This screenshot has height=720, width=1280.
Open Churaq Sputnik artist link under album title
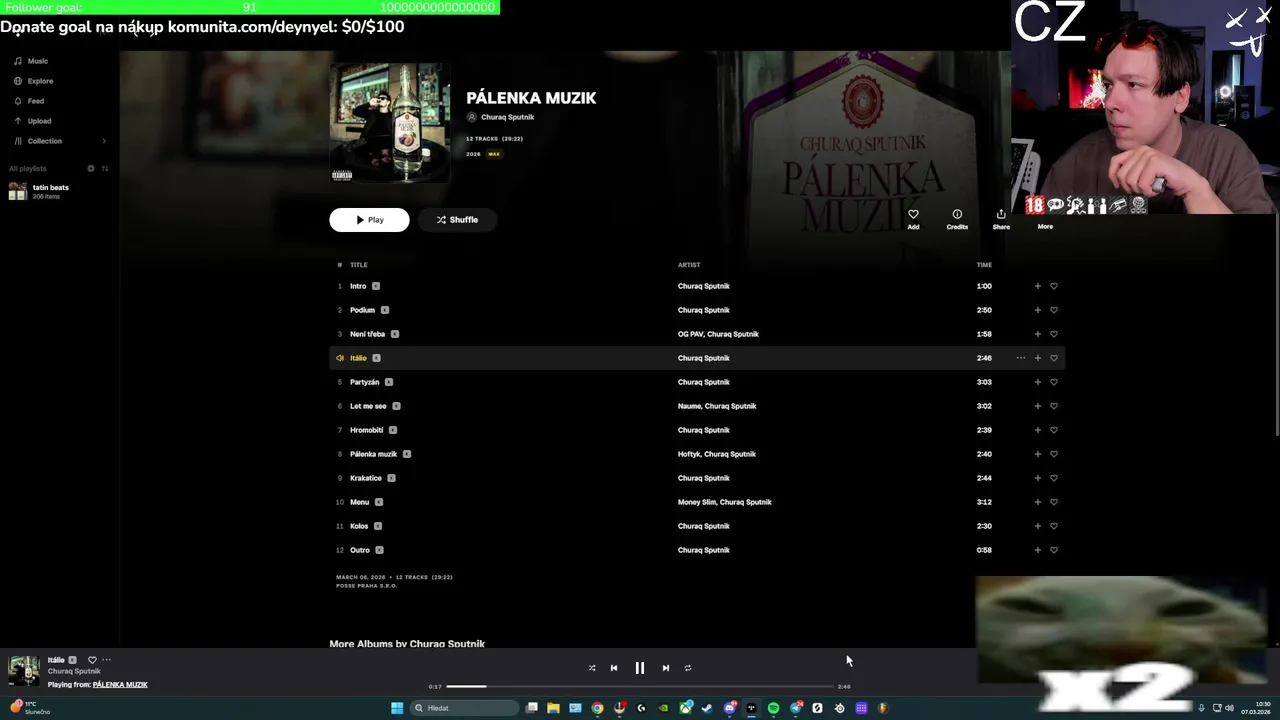507,117
